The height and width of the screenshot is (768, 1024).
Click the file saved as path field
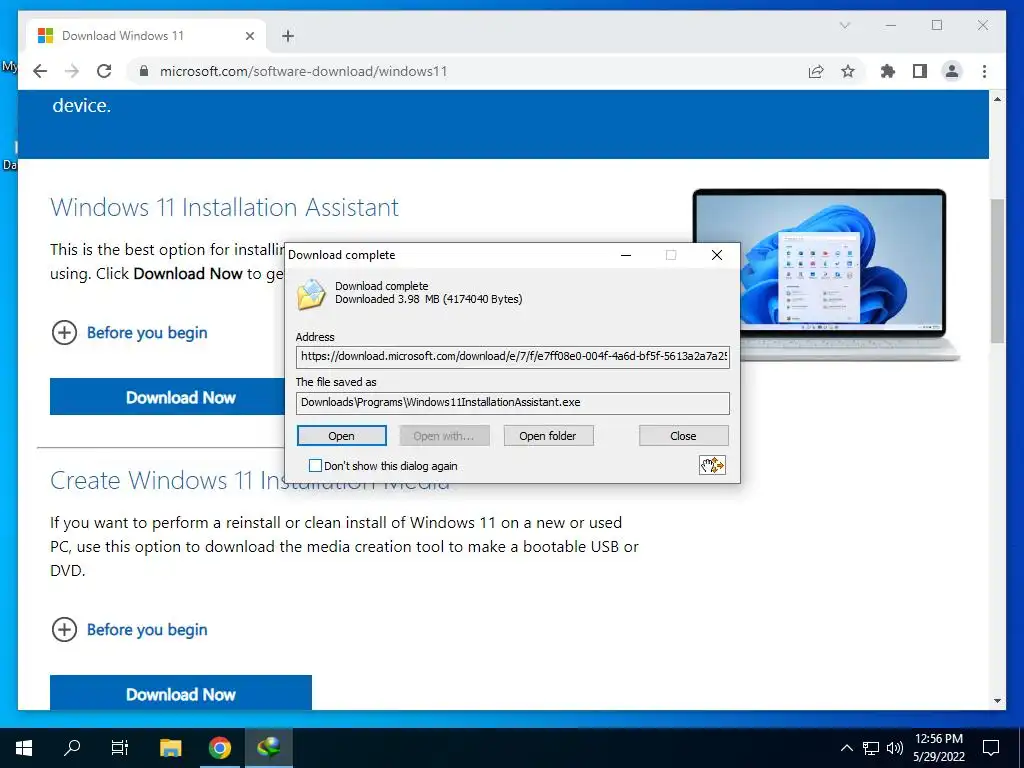click(x=513, y=403)
